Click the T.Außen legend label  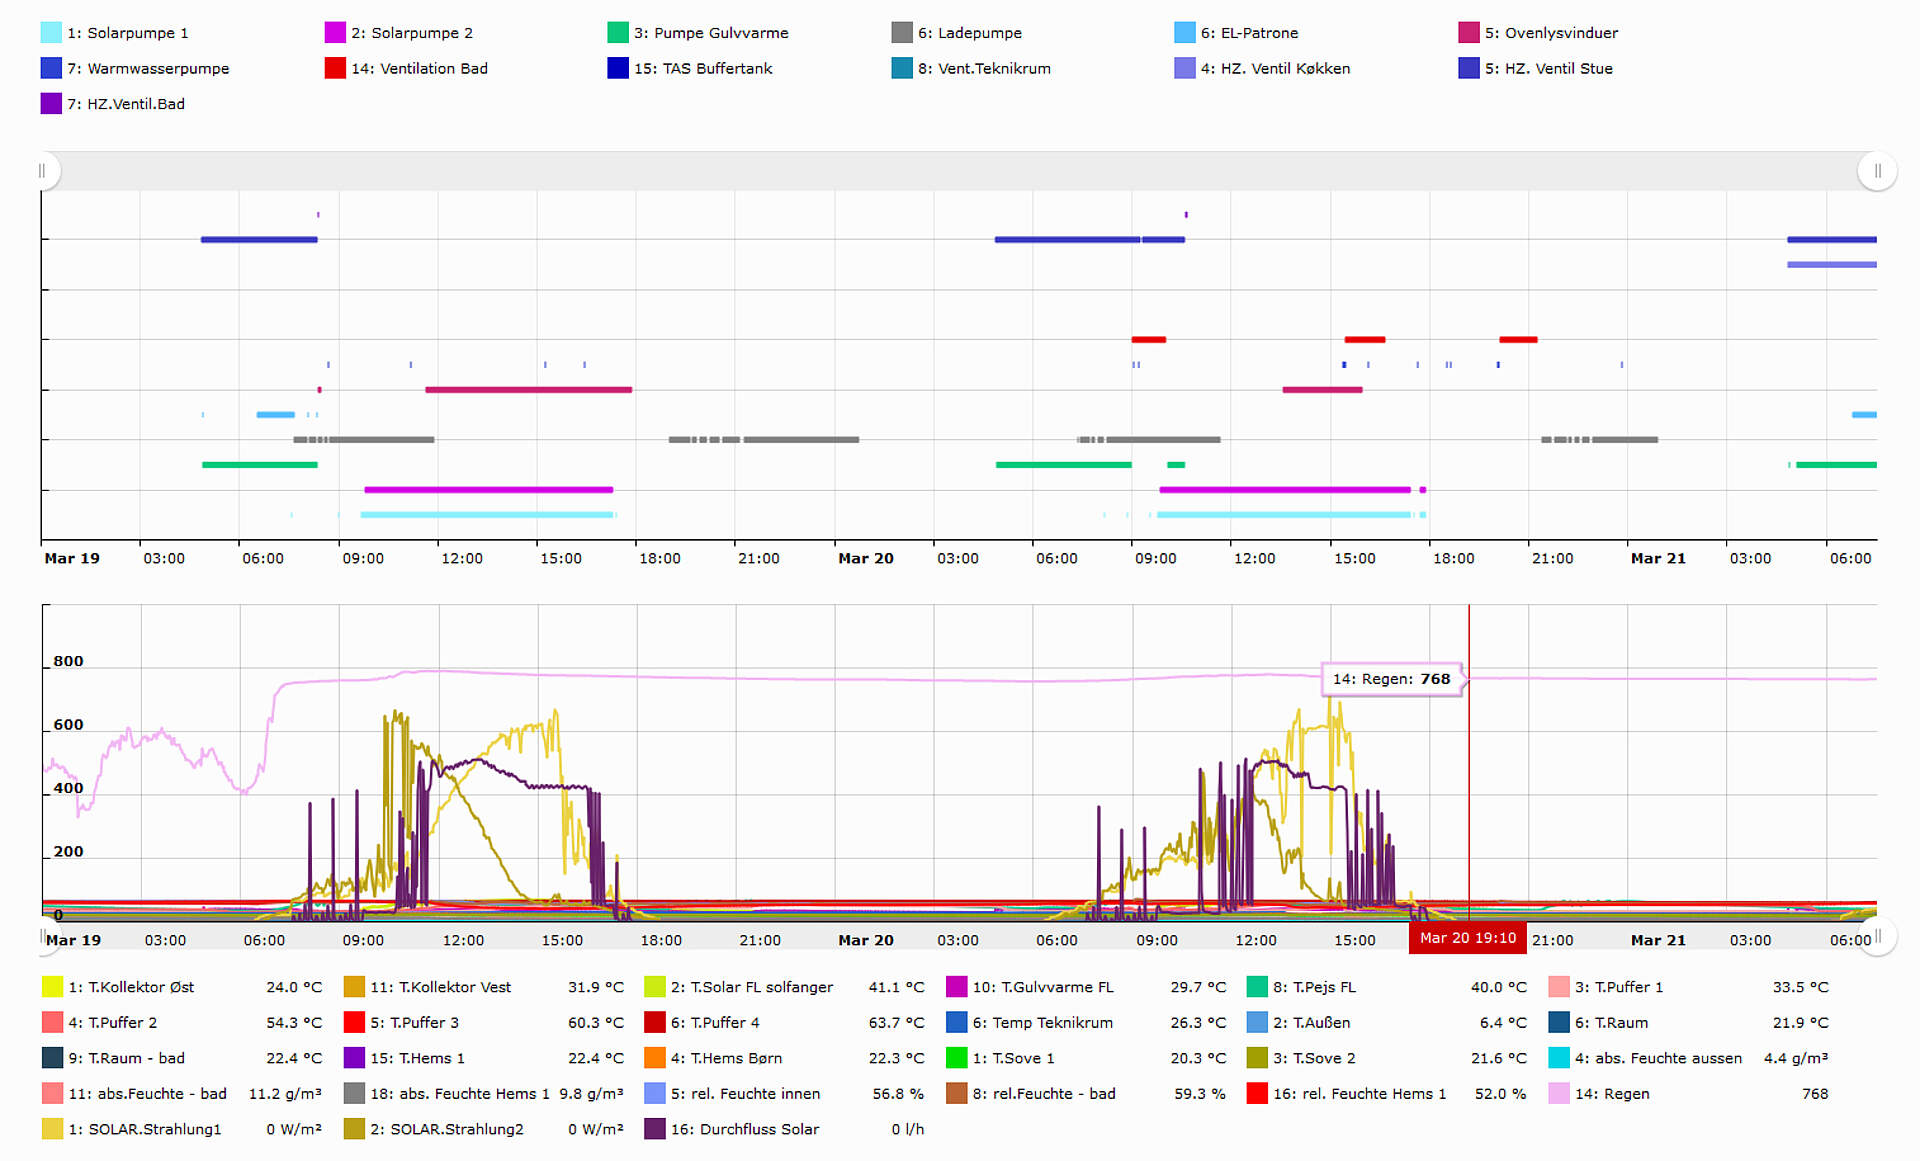coord(1311,1023)
